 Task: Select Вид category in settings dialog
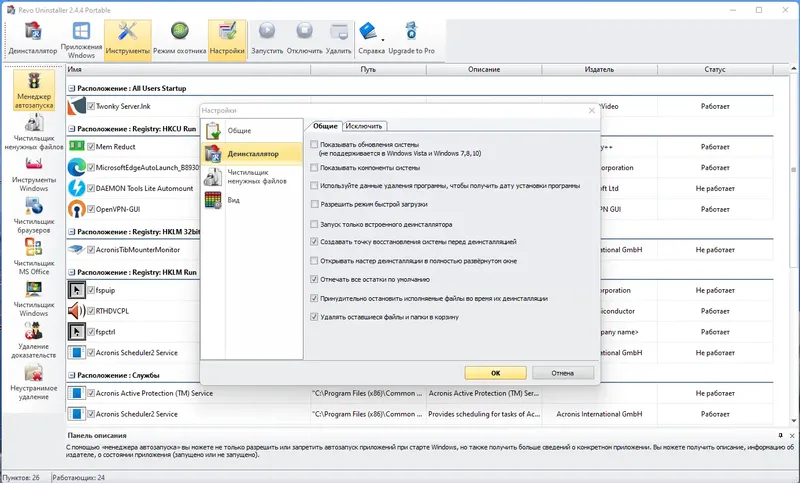pyautogui.click(x=252, y=200)
